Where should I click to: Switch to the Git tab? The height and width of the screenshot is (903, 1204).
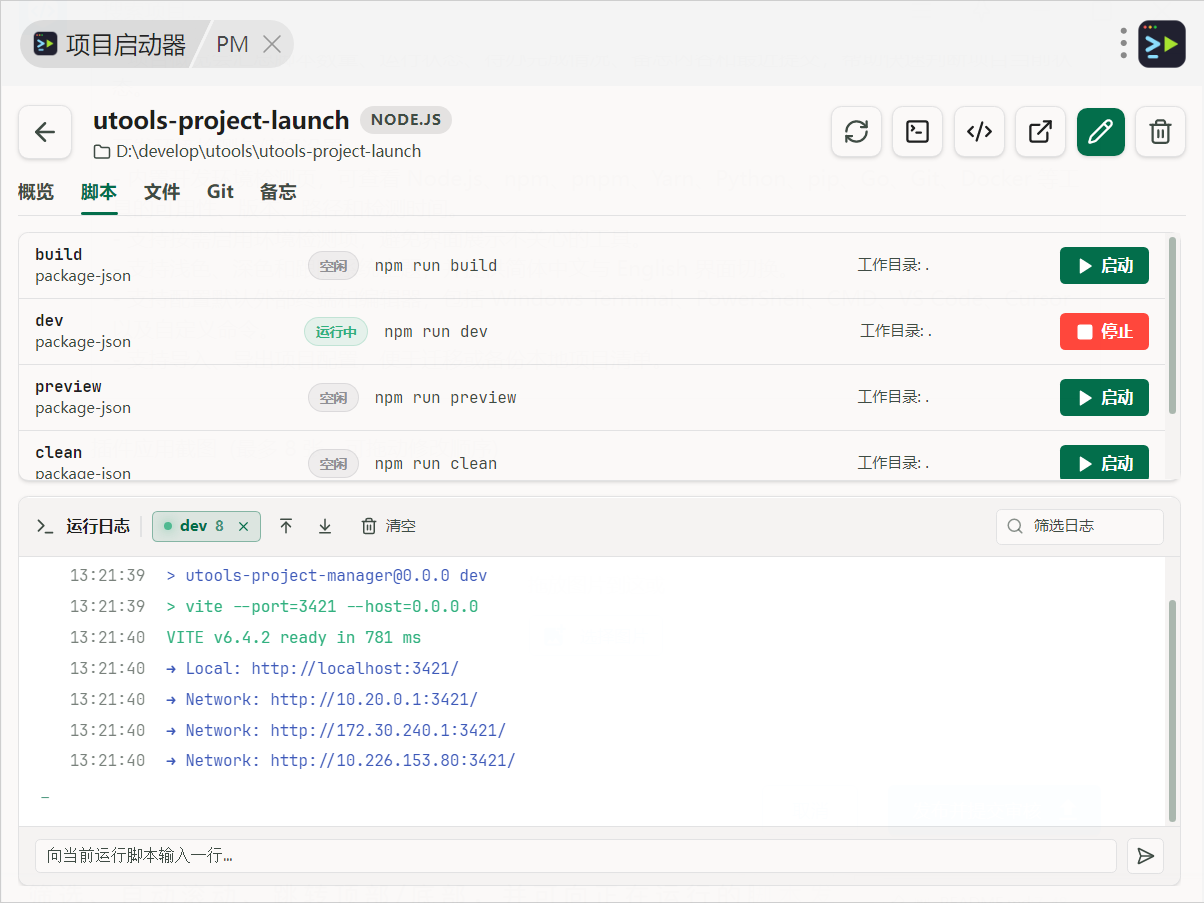pyautogui.click(x=220, y=192)
